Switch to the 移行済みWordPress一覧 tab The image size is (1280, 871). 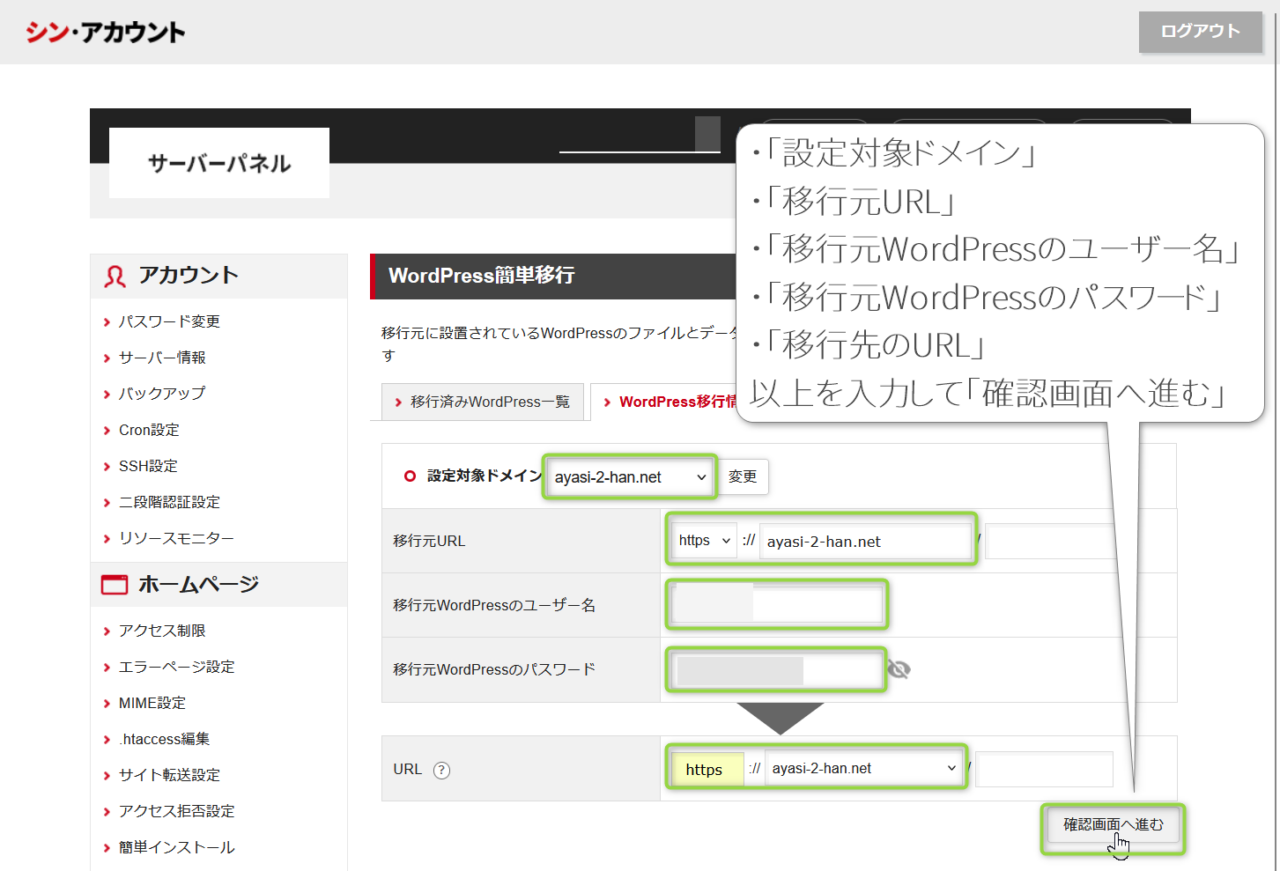tap(483, 402)
